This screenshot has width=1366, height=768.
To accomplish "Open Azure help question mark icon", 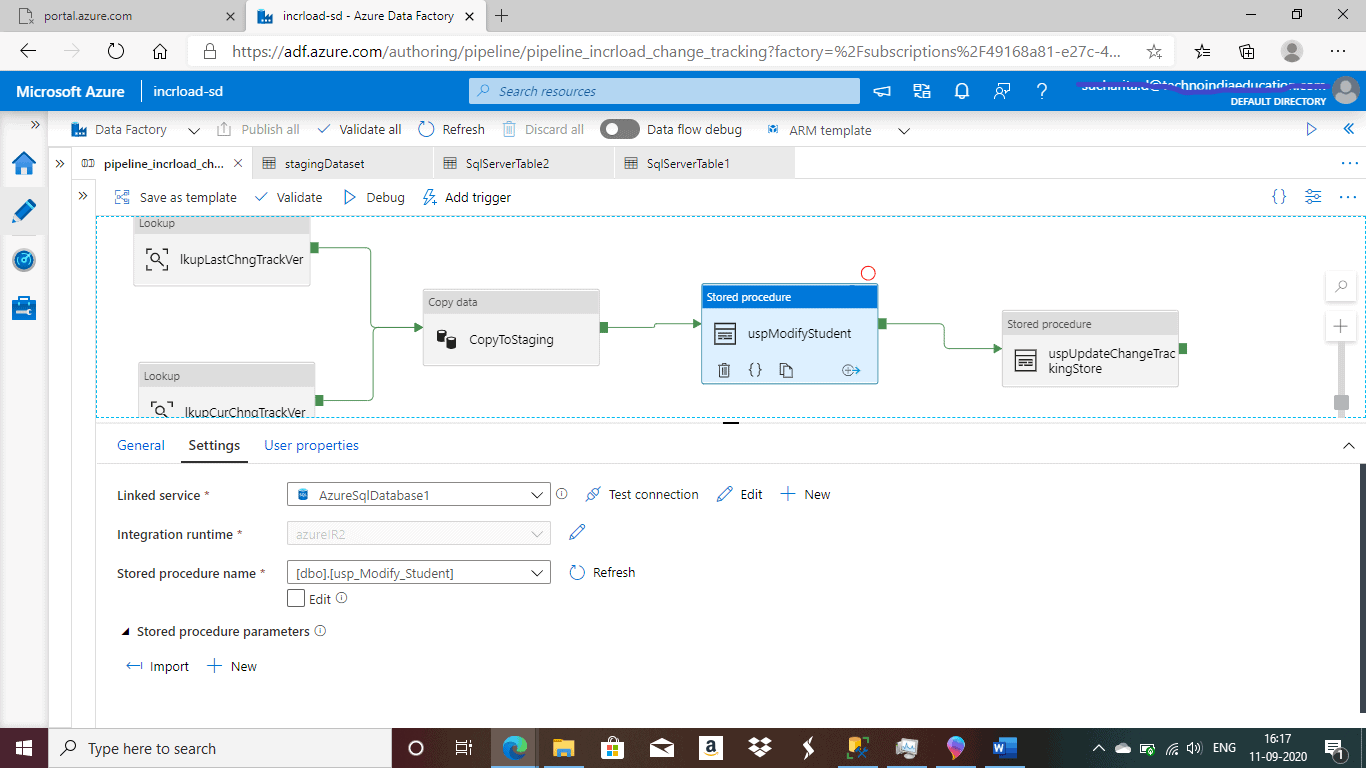I will click(x=1042, y=91).
